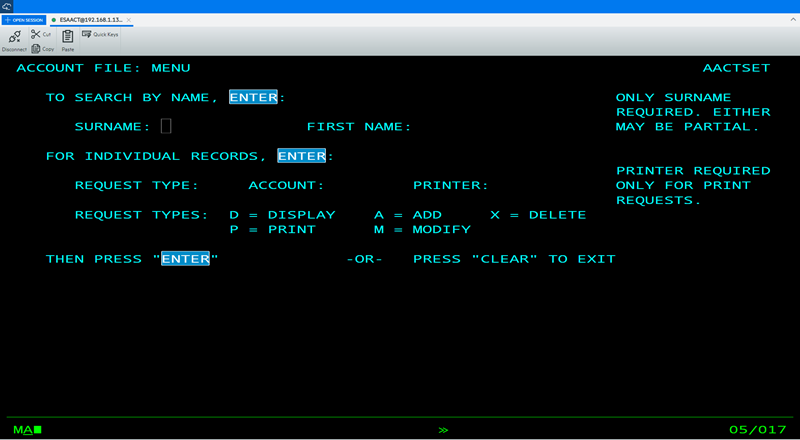Click the 'SURNAME:' label
The height and width of the screenshot is (440, 800).
(113, 127)
